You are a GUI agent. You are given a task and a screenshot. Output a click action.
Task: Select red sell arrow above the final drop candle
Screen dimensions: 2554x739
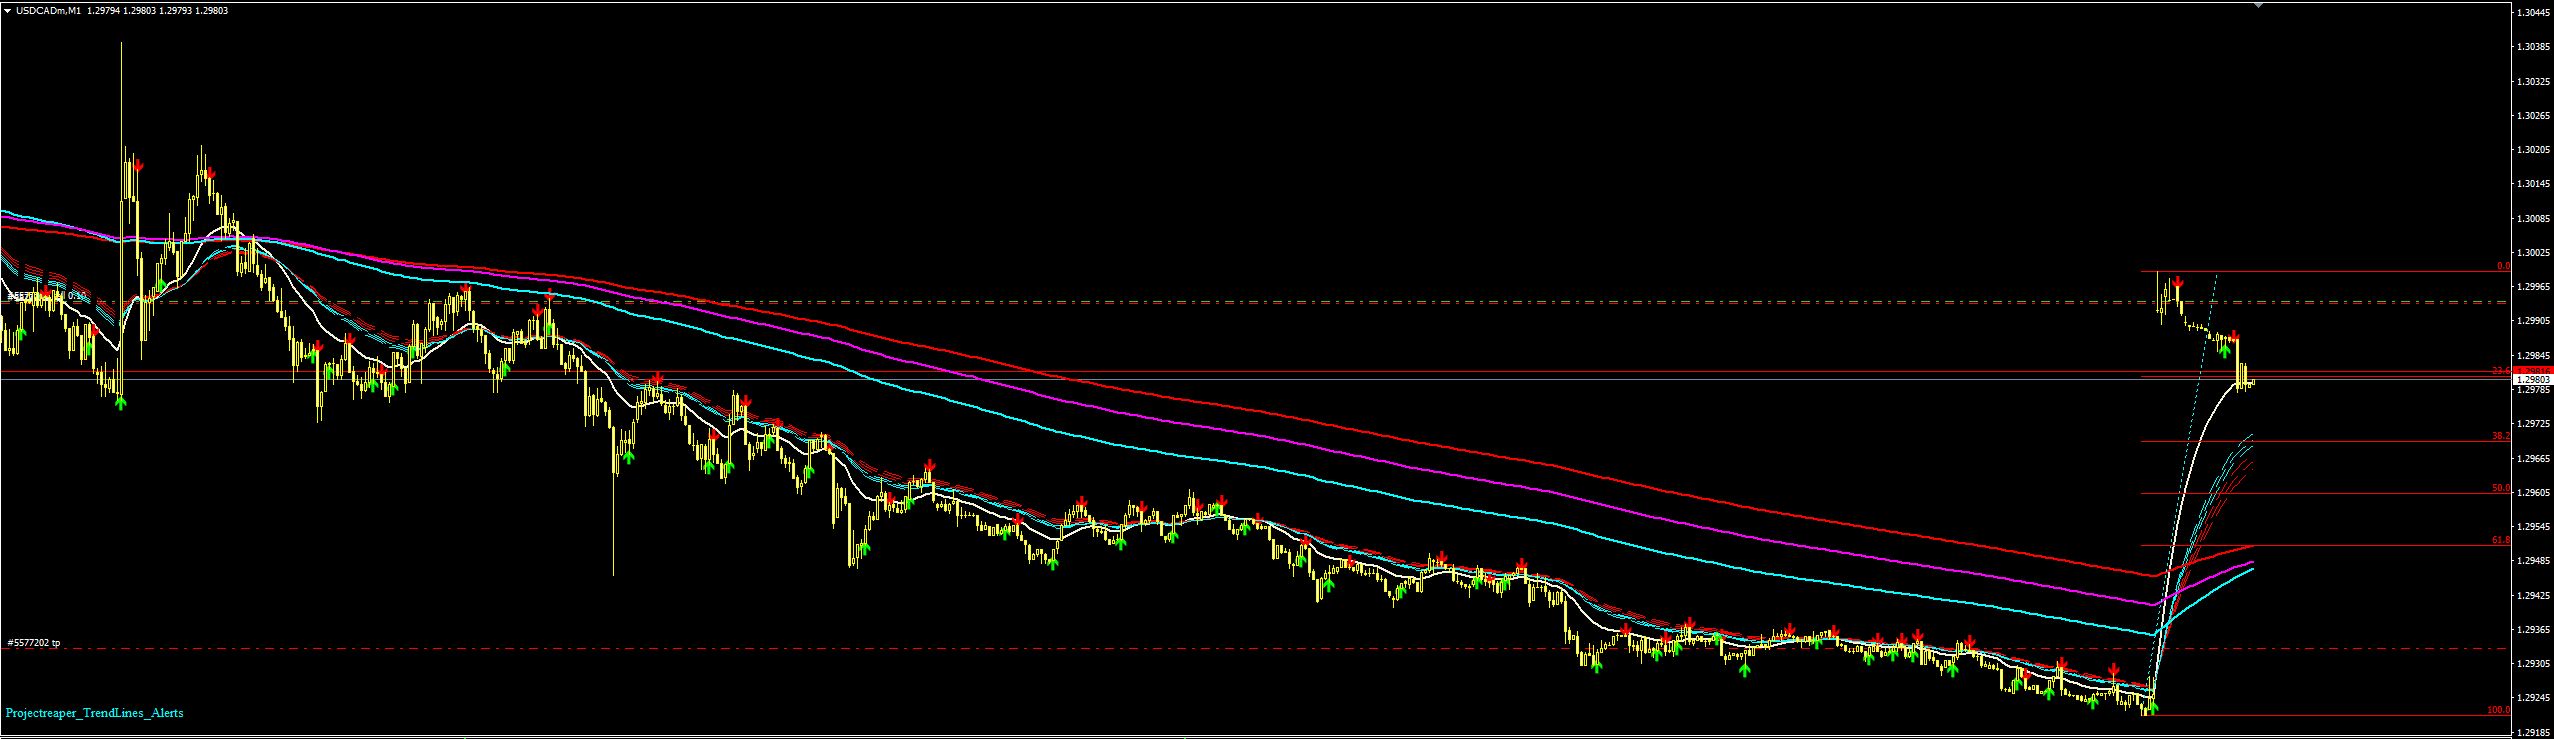tap(2234, 336)
